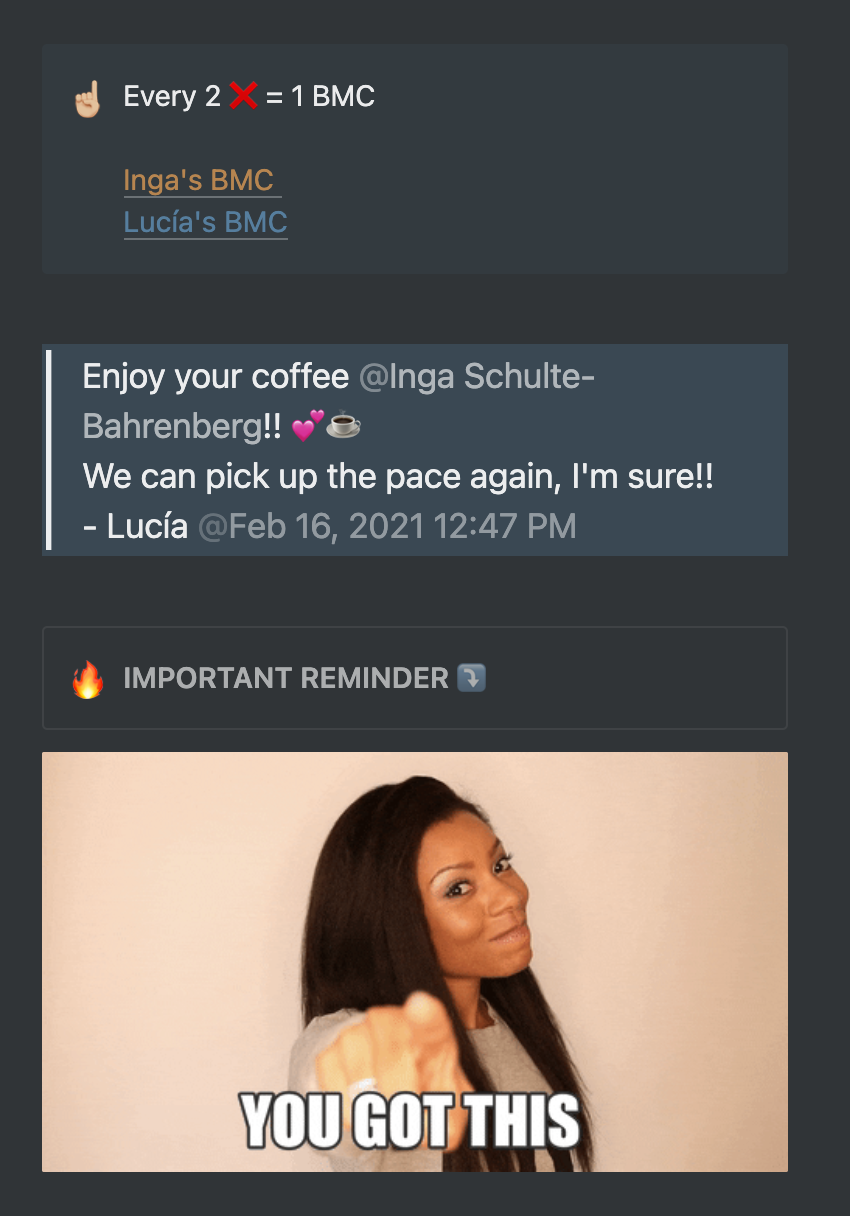Click the '1 BMC' text in the callout
This screenshot has height=1216, width=850.
[x=333, y=97]
